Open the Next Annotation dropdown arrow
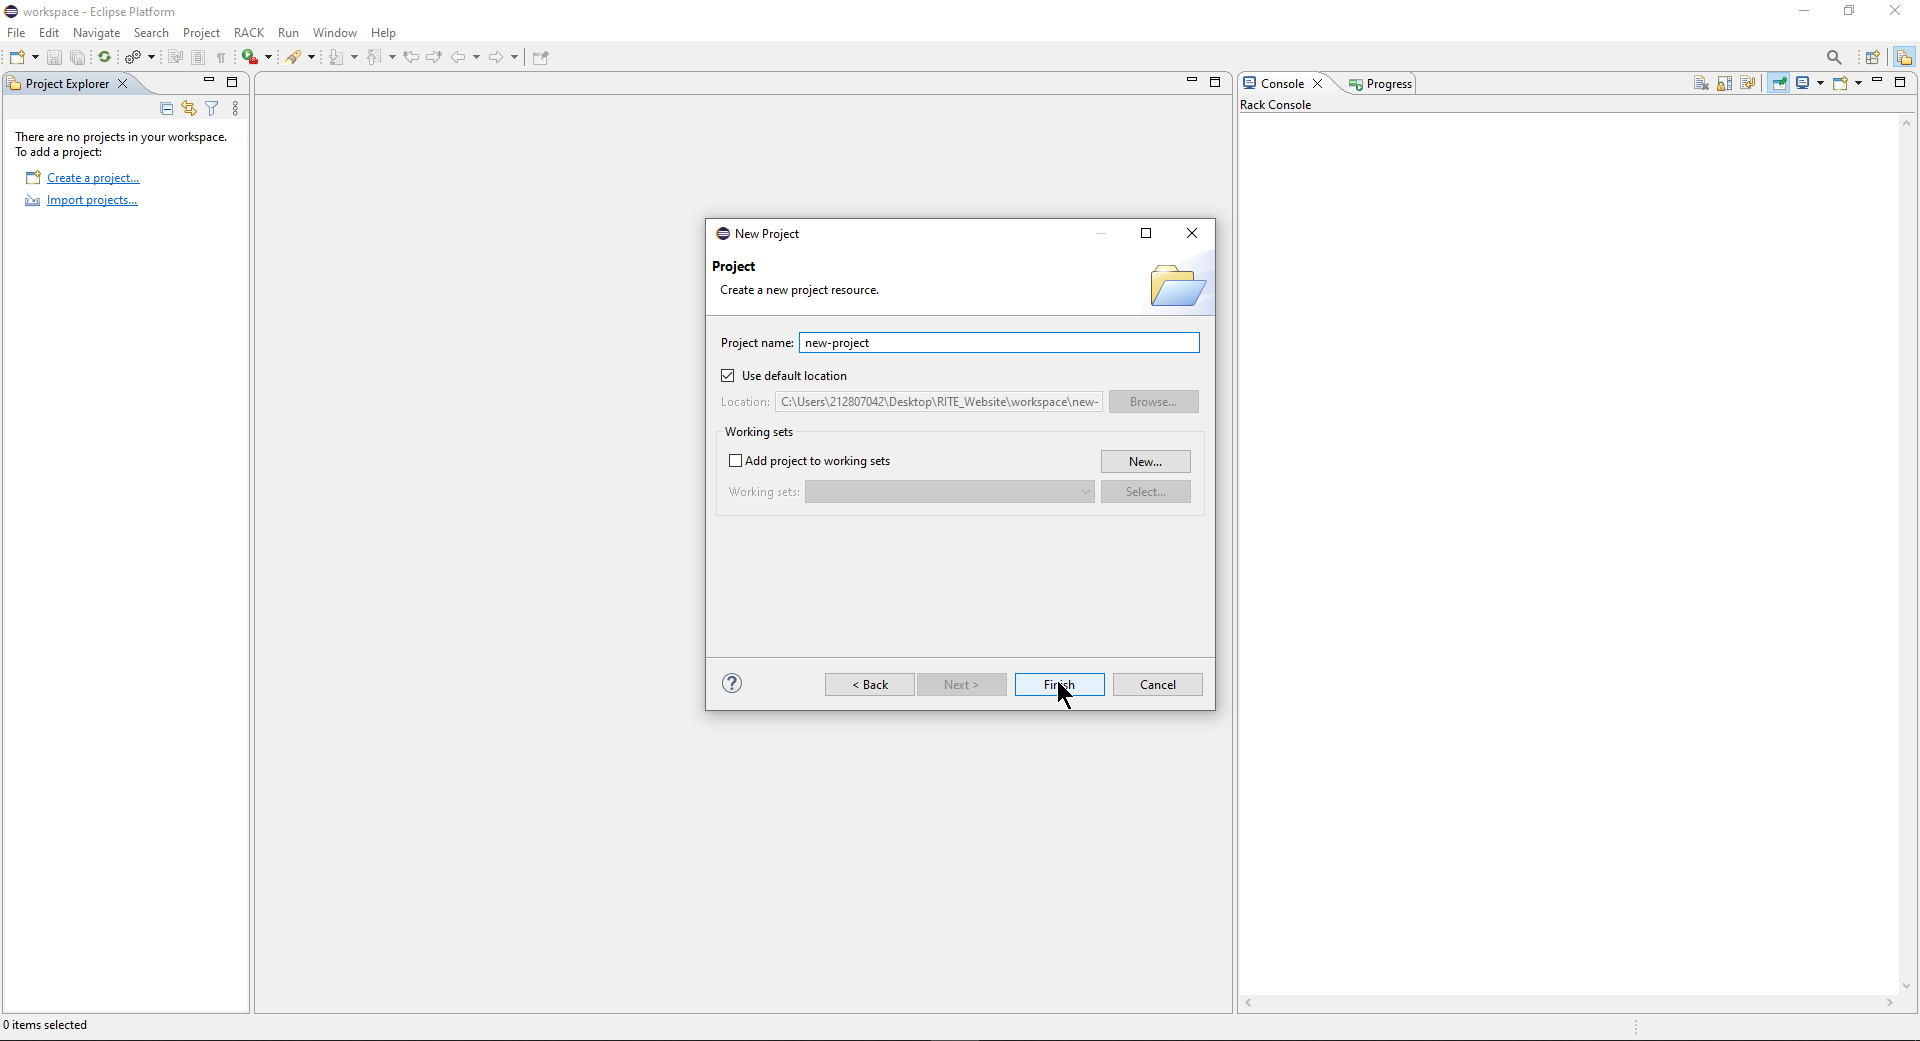This screenshot has width=1920, height=1041. [x=354, y=57]
